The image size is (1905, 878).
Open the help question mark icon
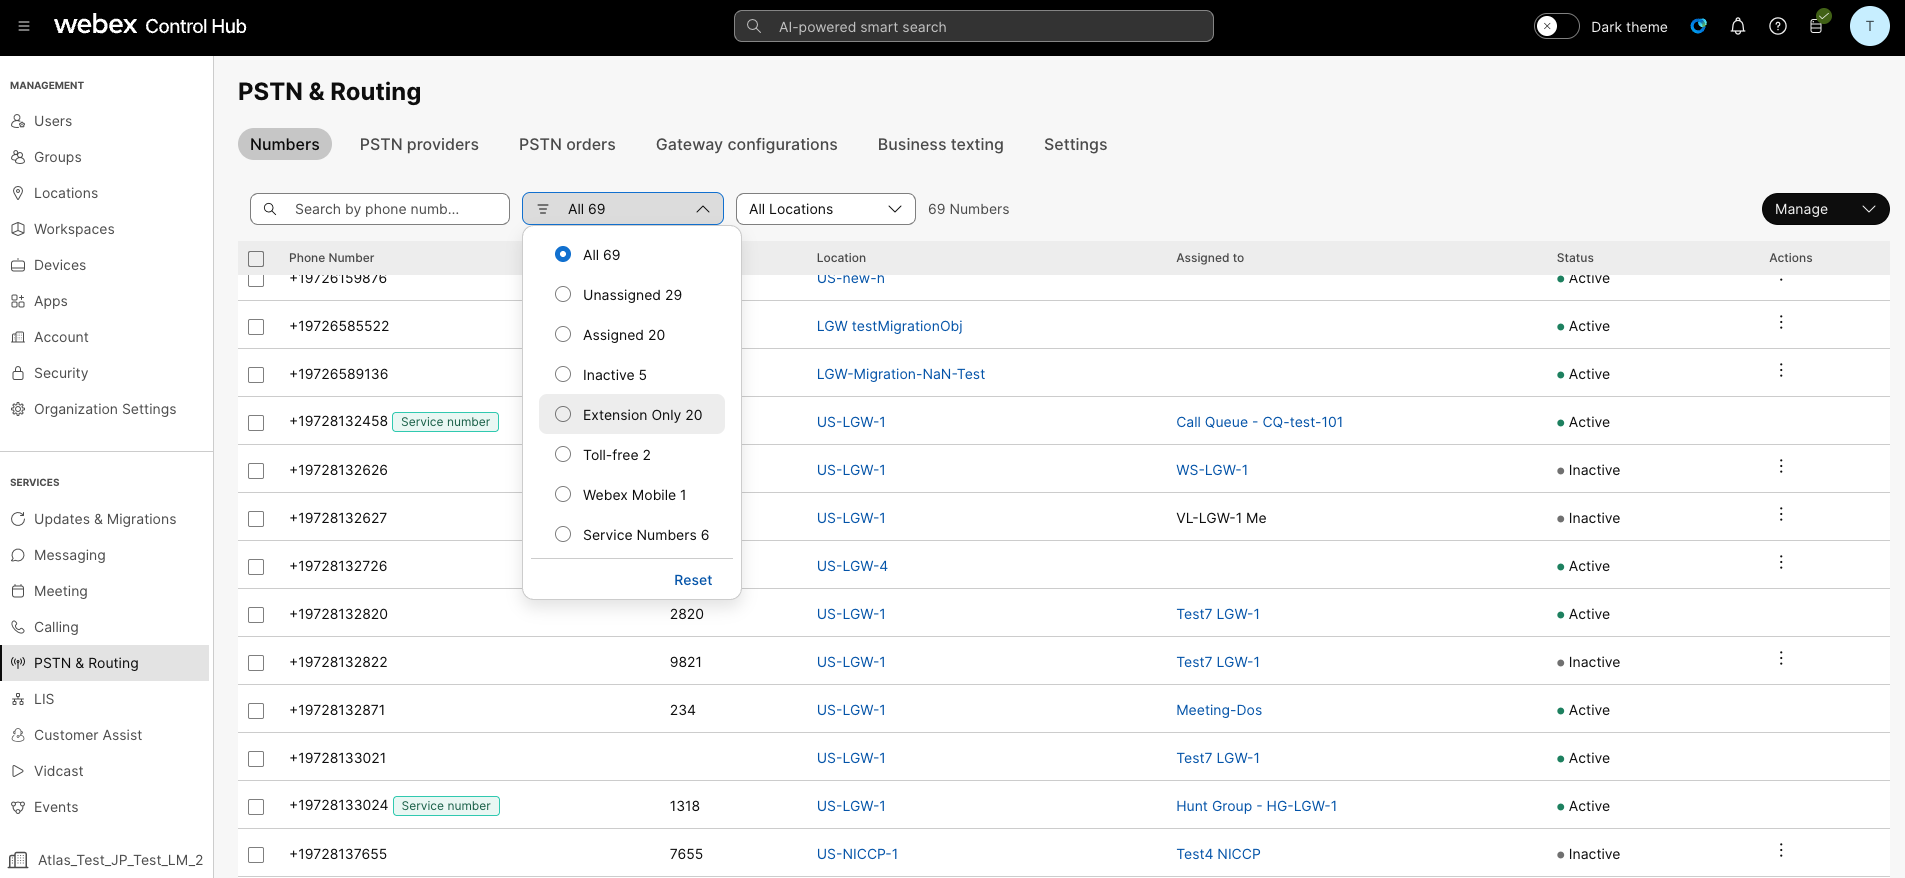[x=1778, y=26]
